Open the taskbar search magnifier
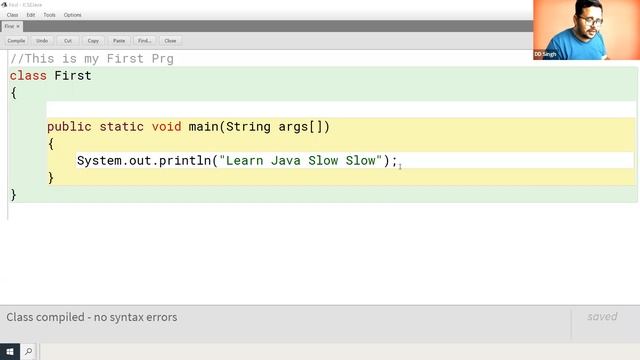 click(29, 351)
